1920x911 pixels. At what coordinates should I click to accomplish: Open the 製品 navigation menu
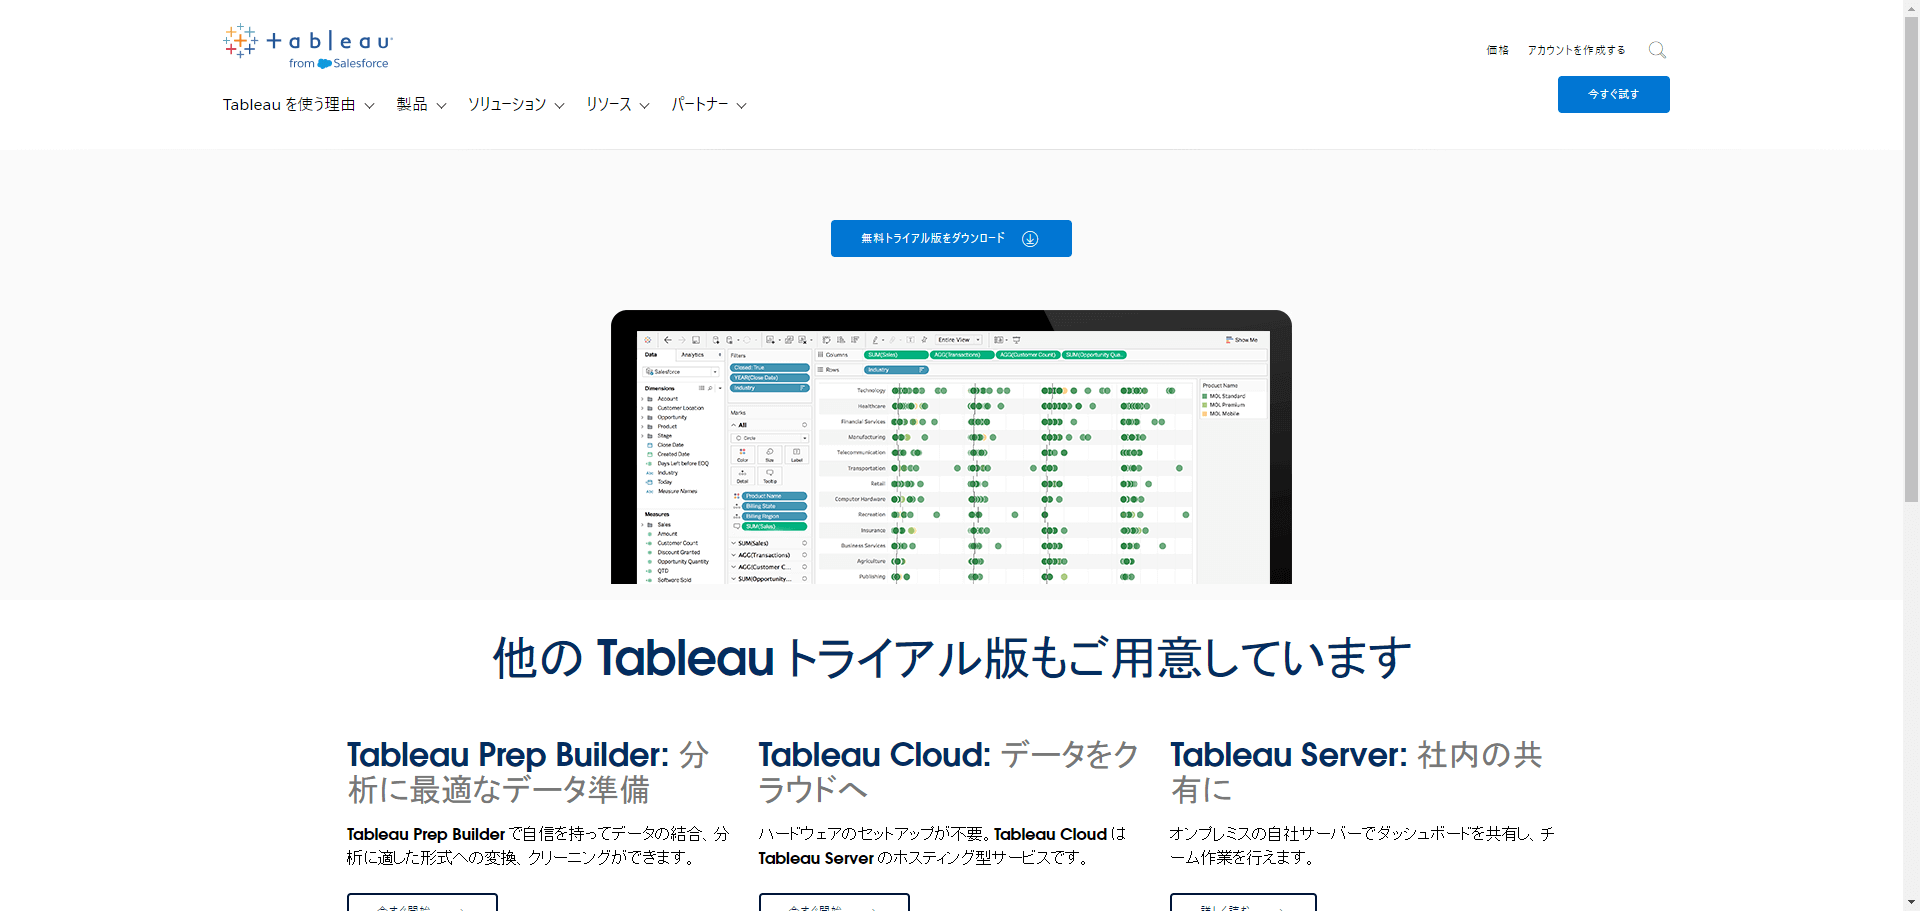click(421, 105)
